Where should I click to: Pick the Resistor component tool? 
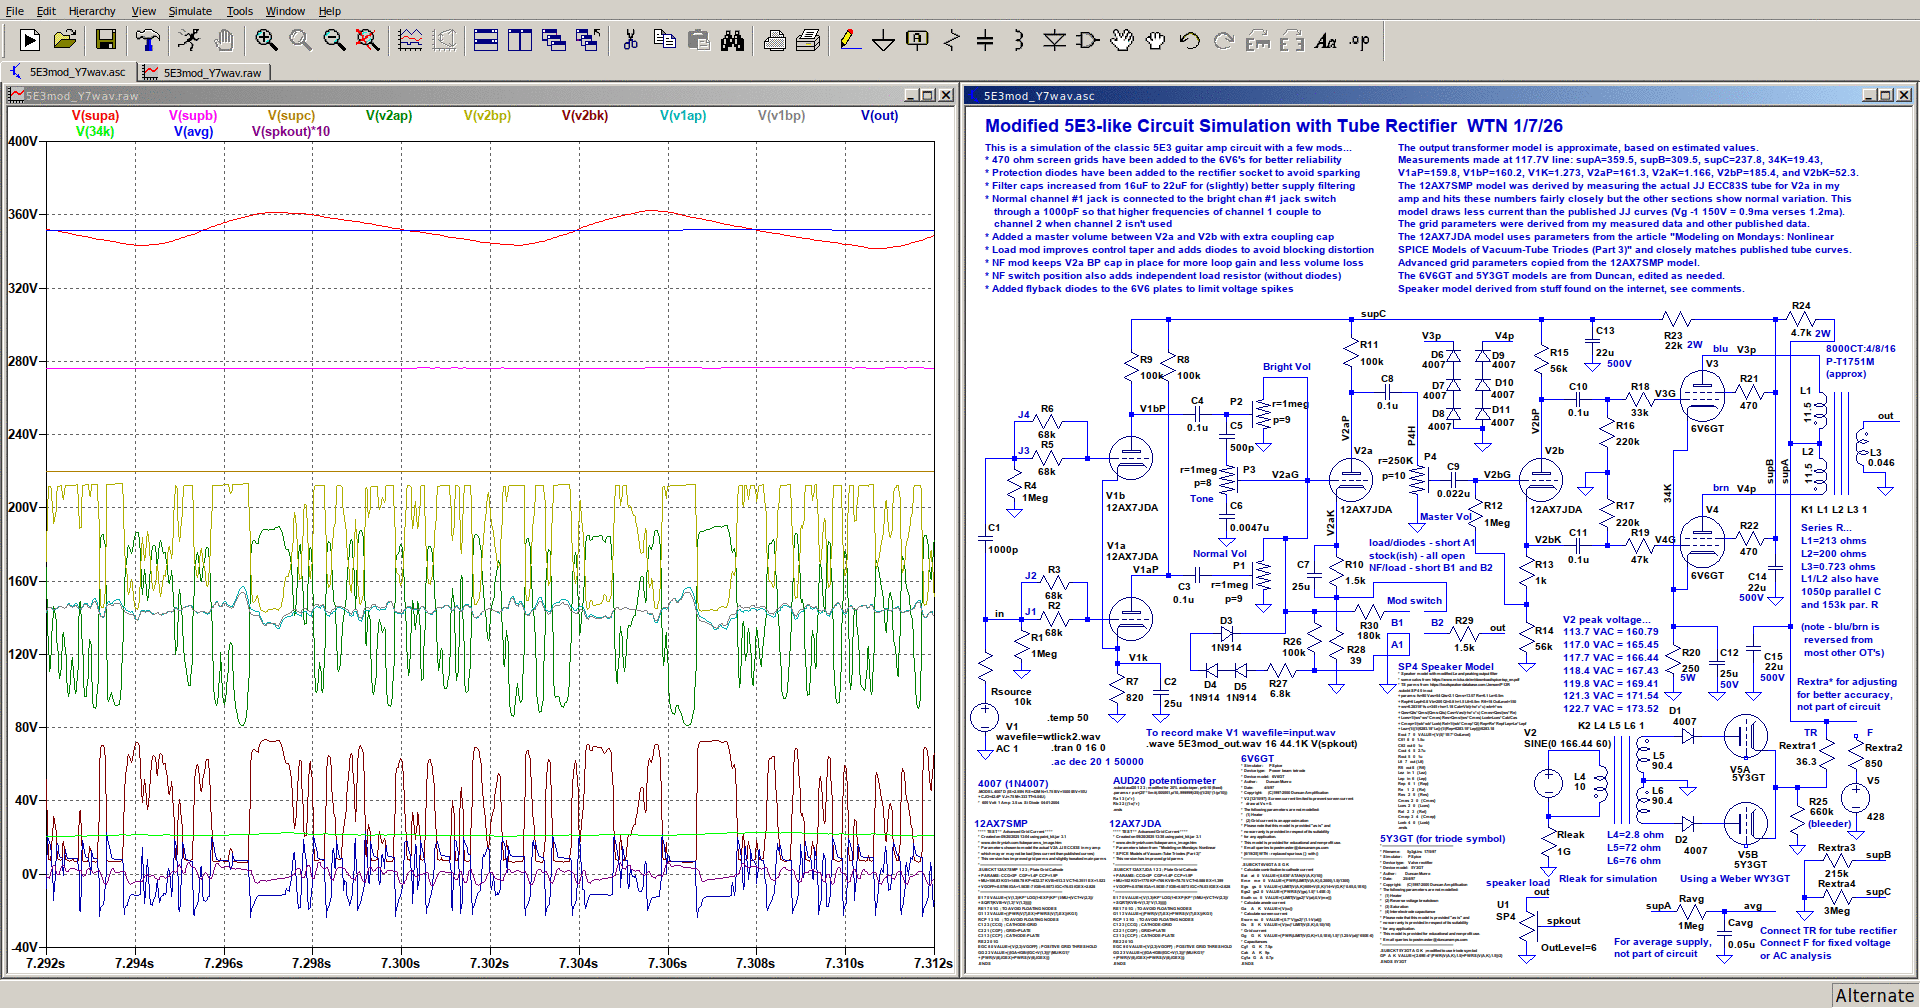tap(951, 40)
